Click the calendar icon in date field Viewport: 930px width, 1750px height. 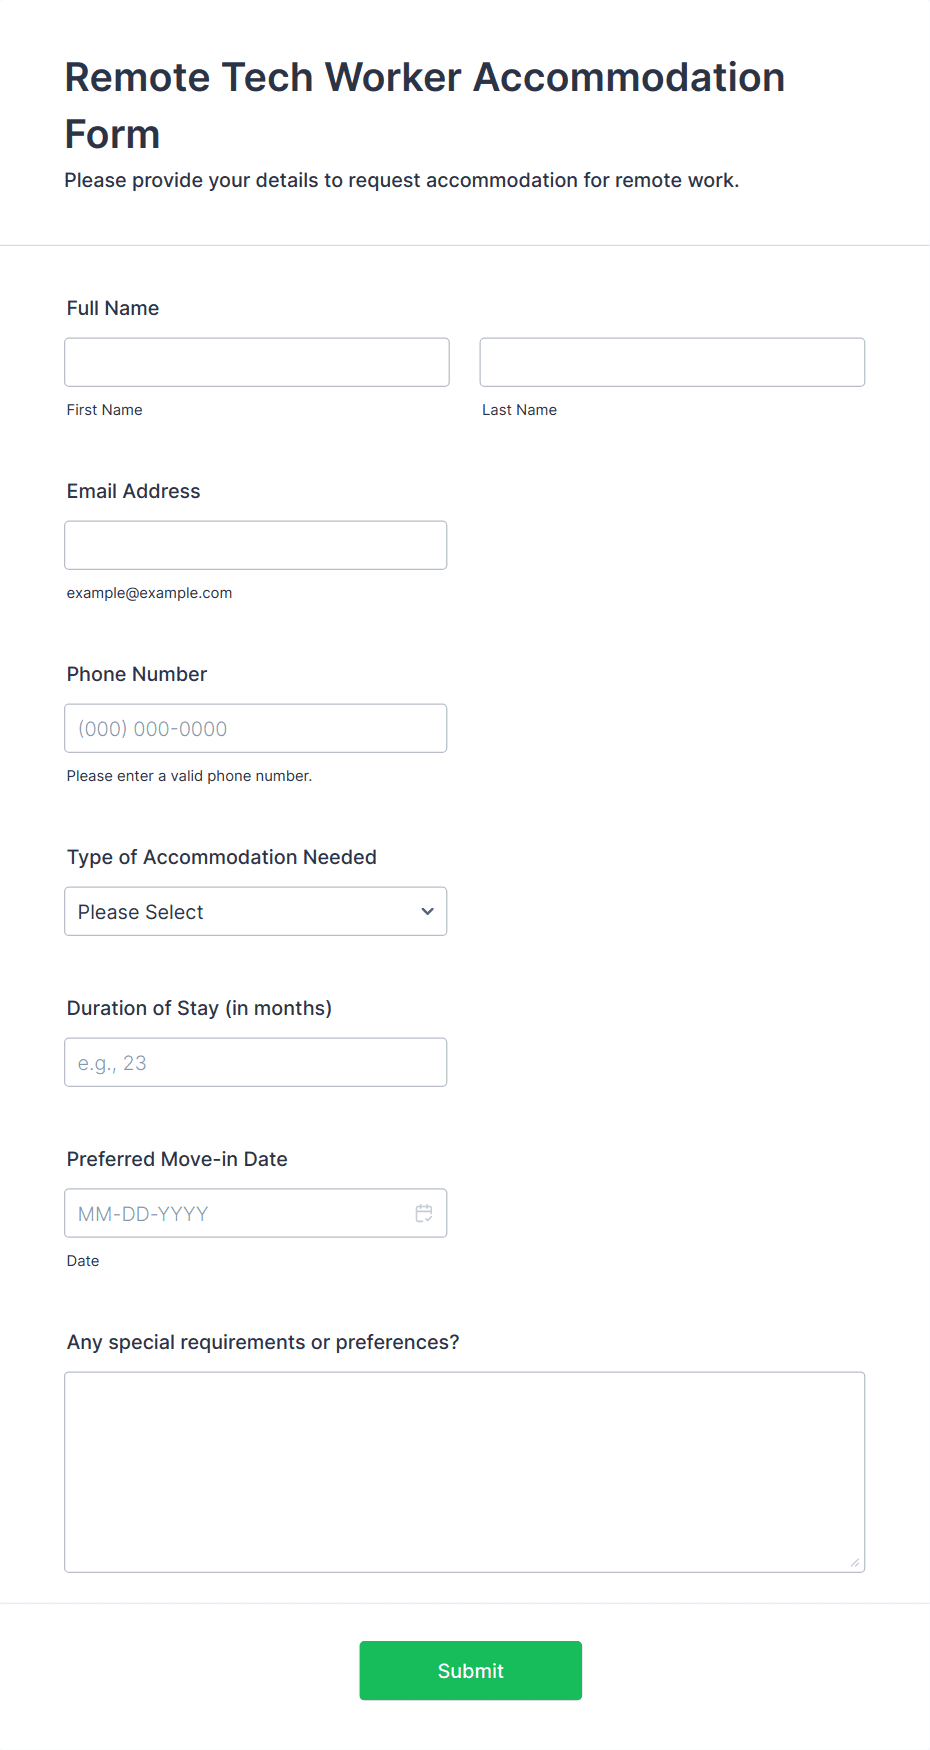(424, 1213)
